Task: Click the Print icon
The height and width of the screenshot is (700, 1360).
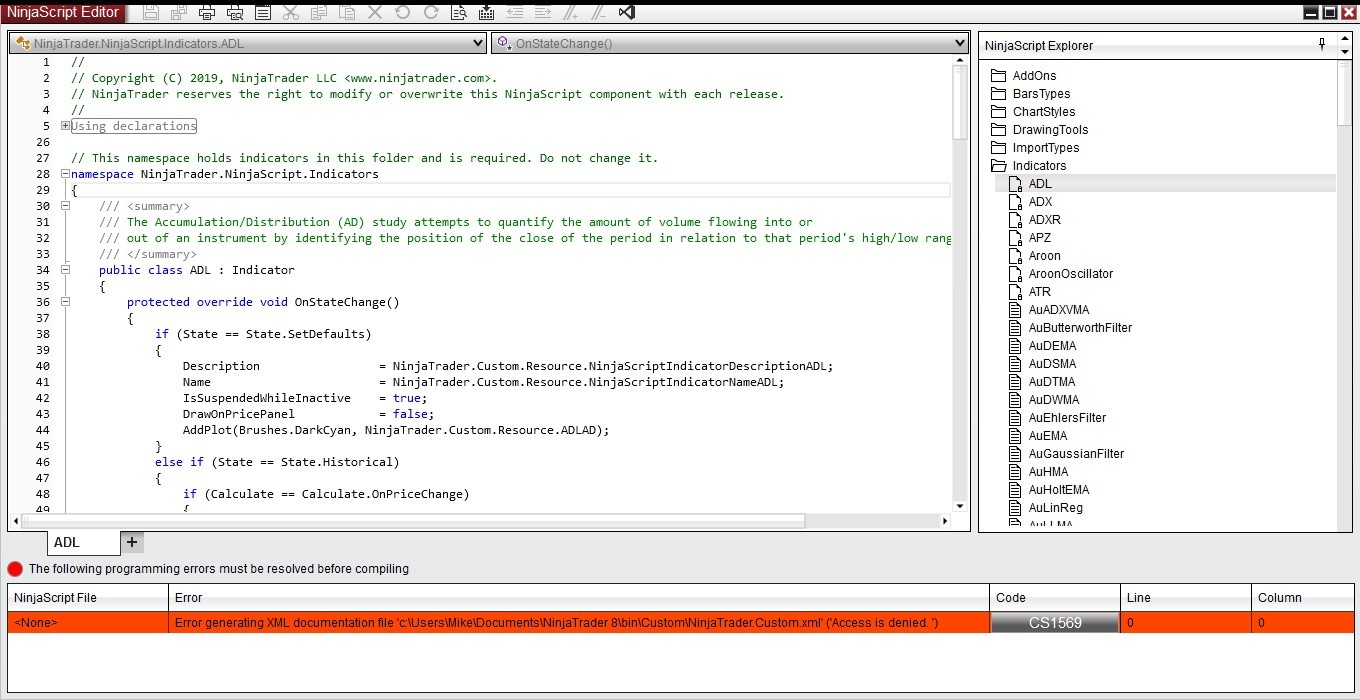Action: point(207,12)
